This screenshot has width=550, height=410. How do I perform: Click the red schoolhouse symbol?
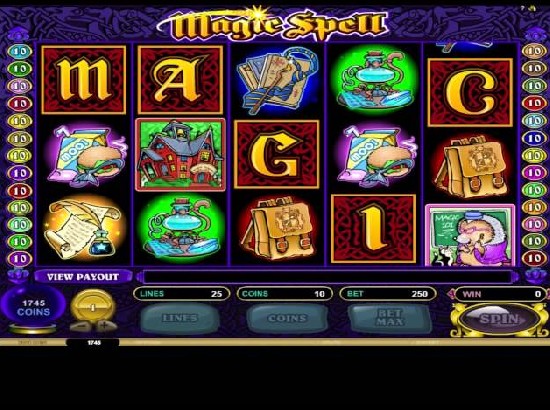(180, 155)
